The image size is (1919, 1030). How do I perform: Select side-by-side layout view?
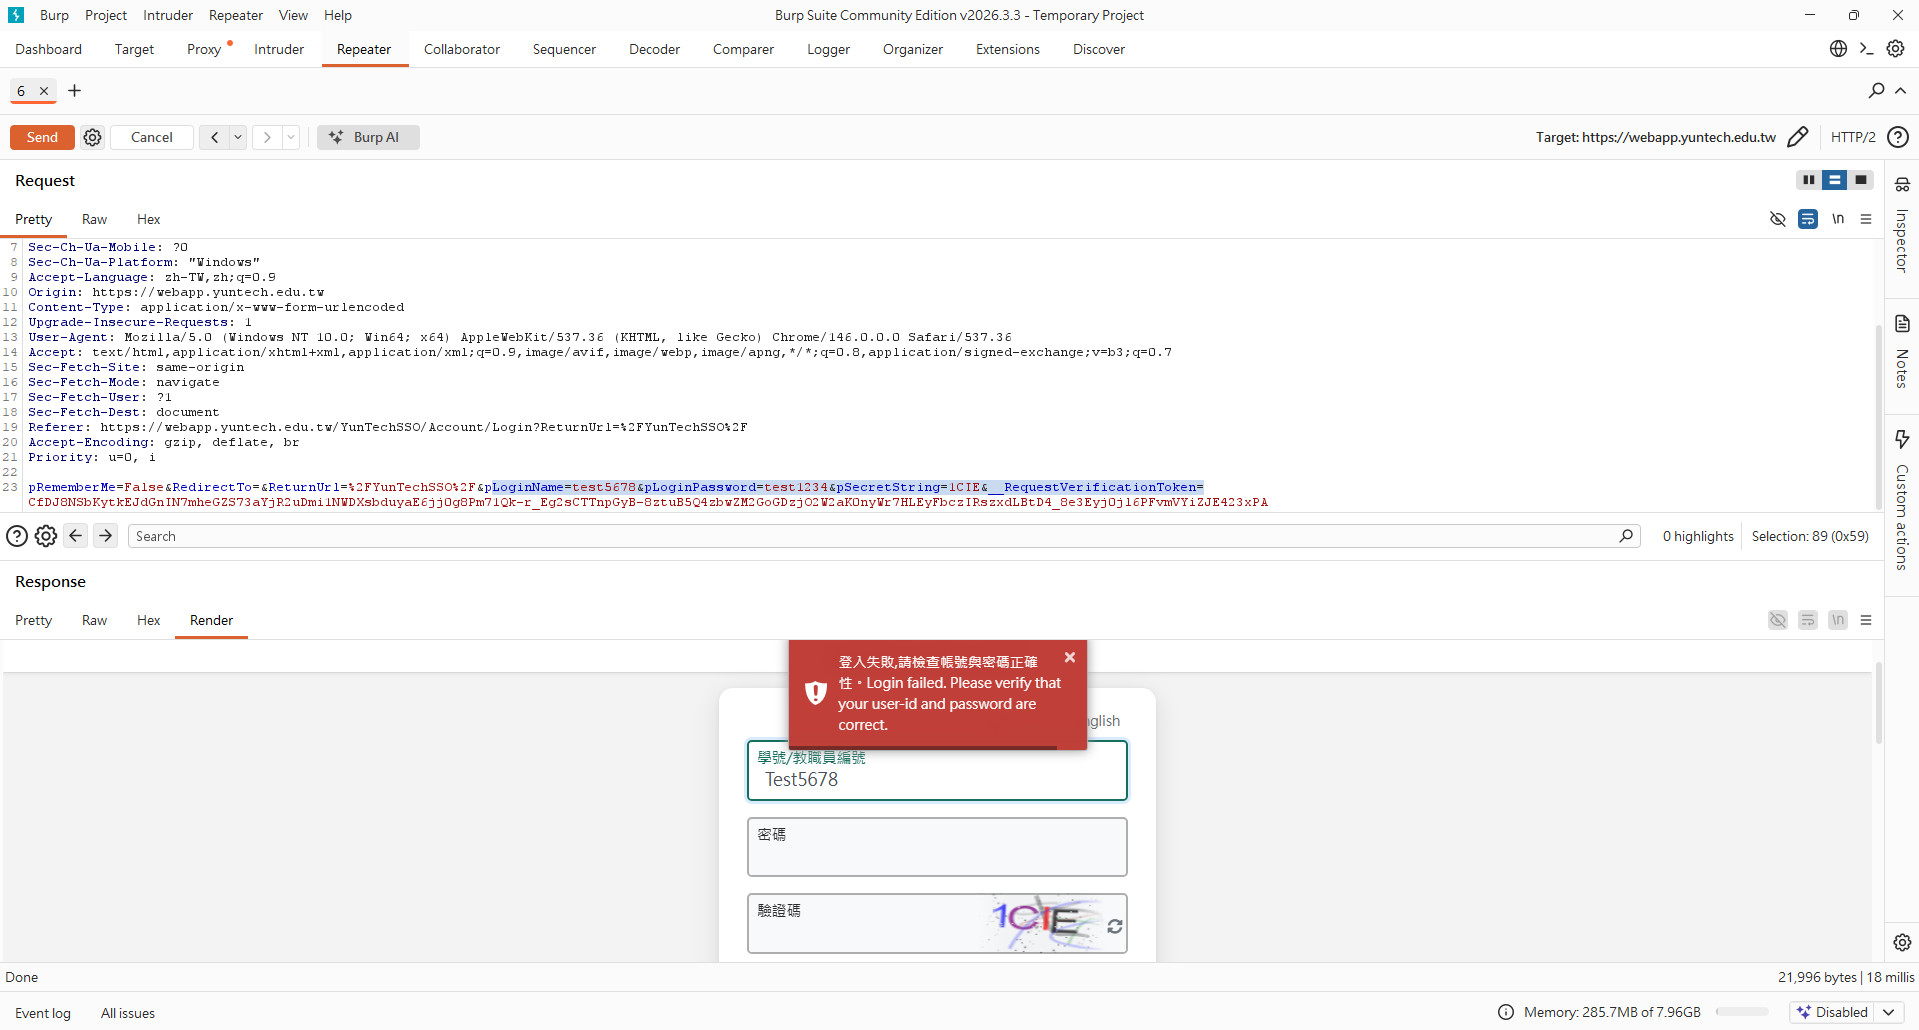point(1808,180)
